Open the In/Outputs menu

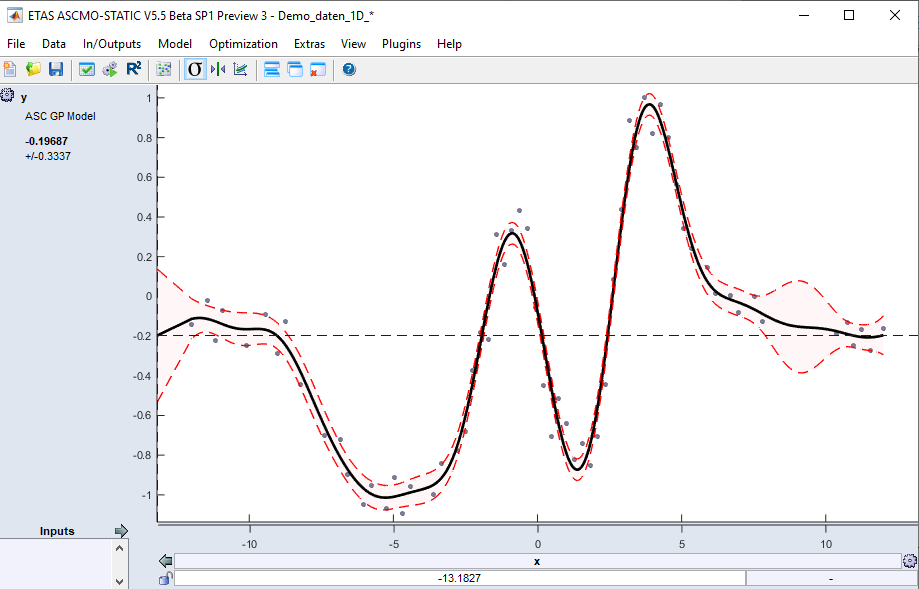pyautogui.click(x=112, y=44)
